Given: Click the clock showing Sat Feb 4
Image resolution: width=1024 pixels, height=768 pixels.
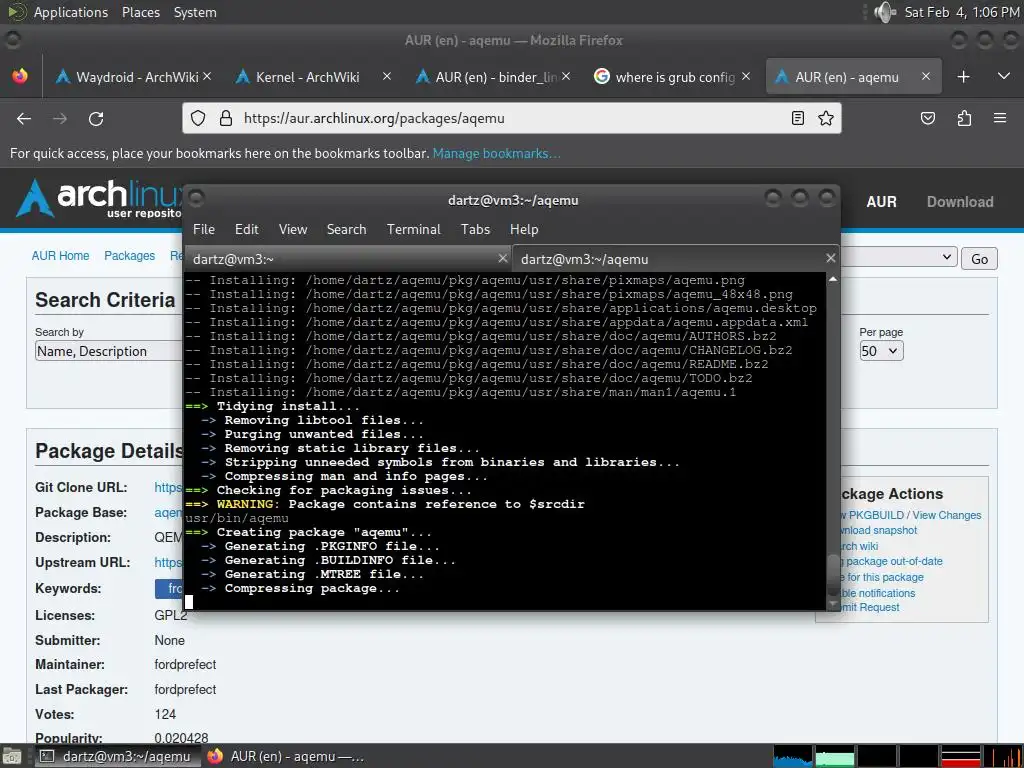Looking at the screenshot, I should coord(961,12).
